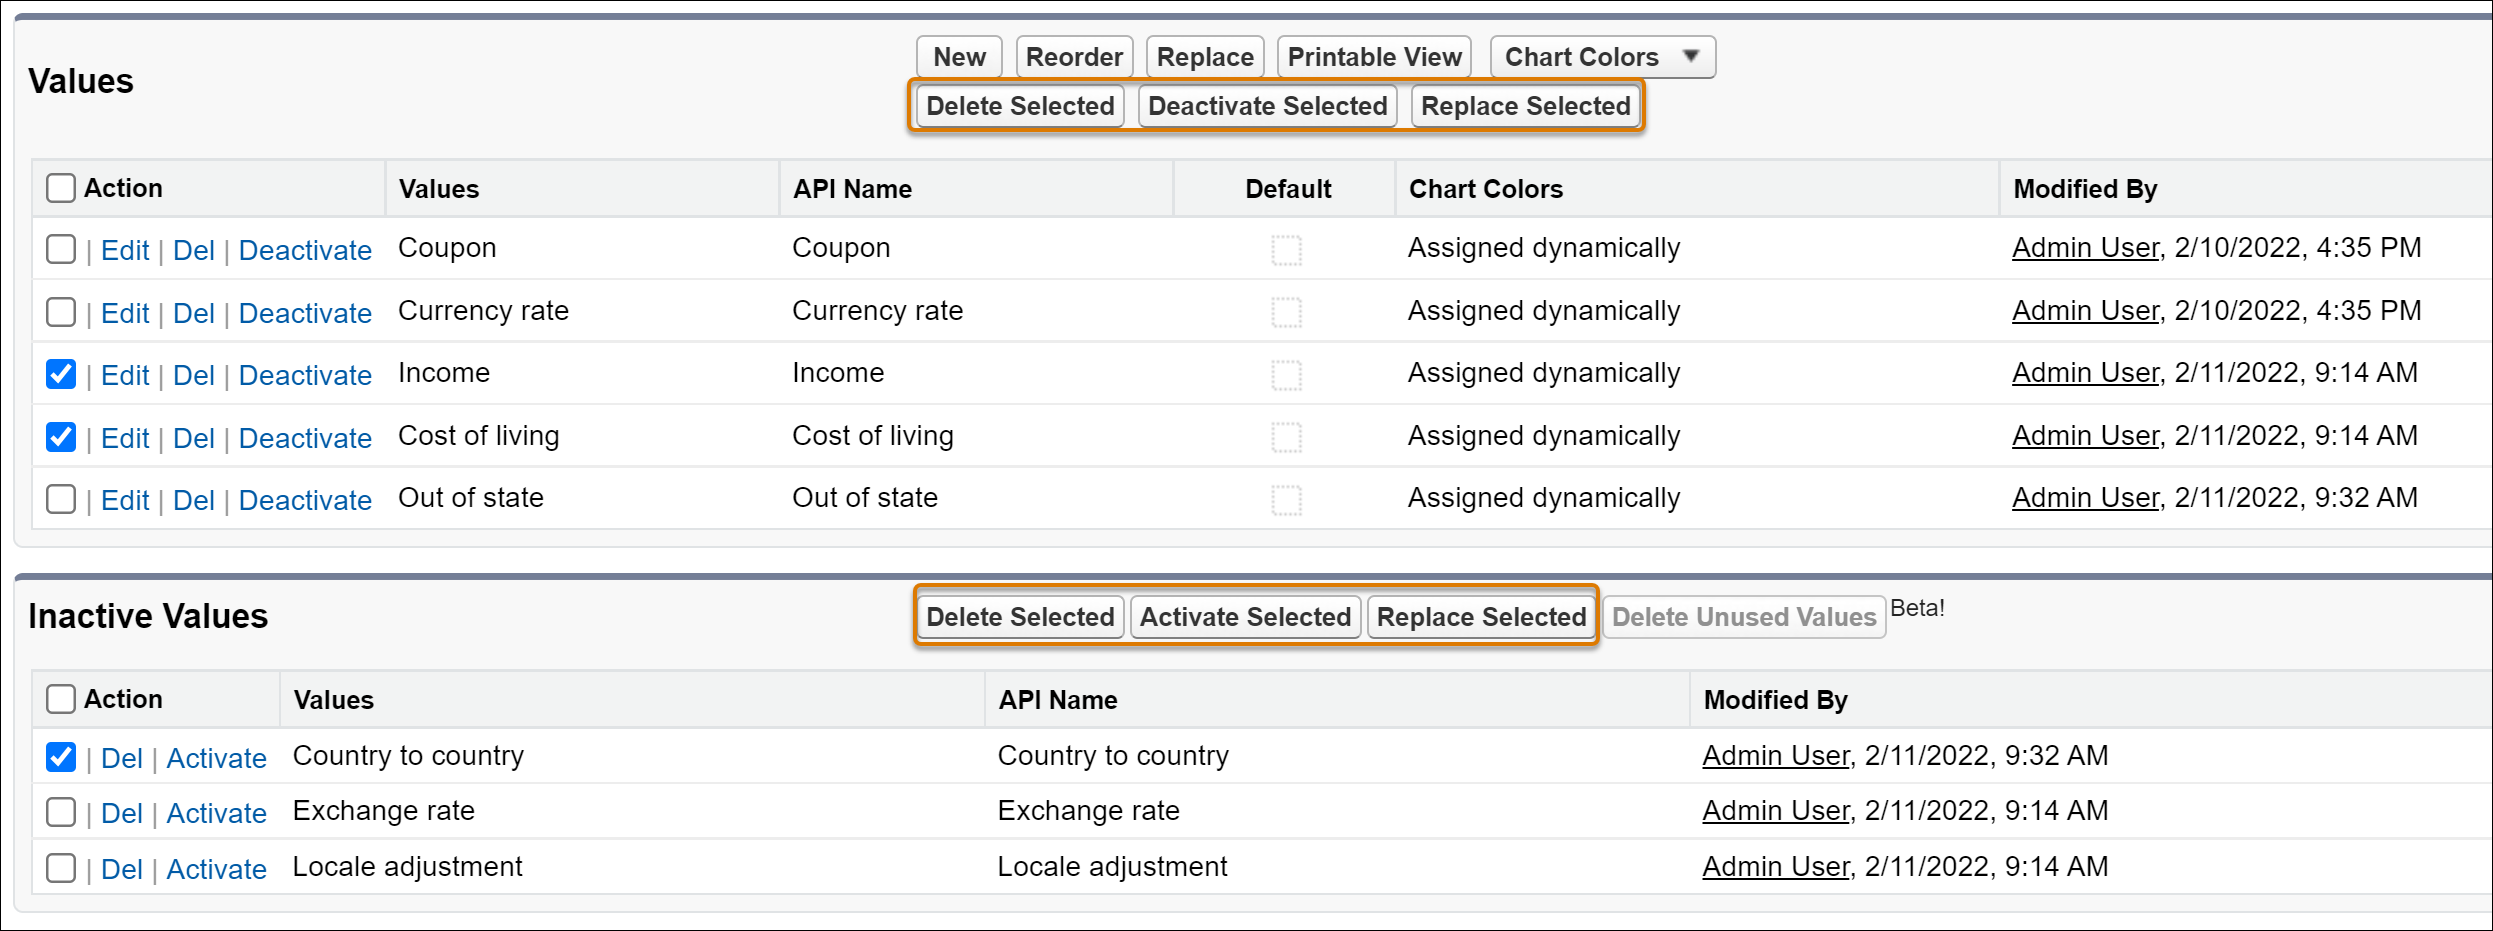2493x931 pixels.
Task: Click the Default checkbox for Income
Action: [x=1286, y=375]
